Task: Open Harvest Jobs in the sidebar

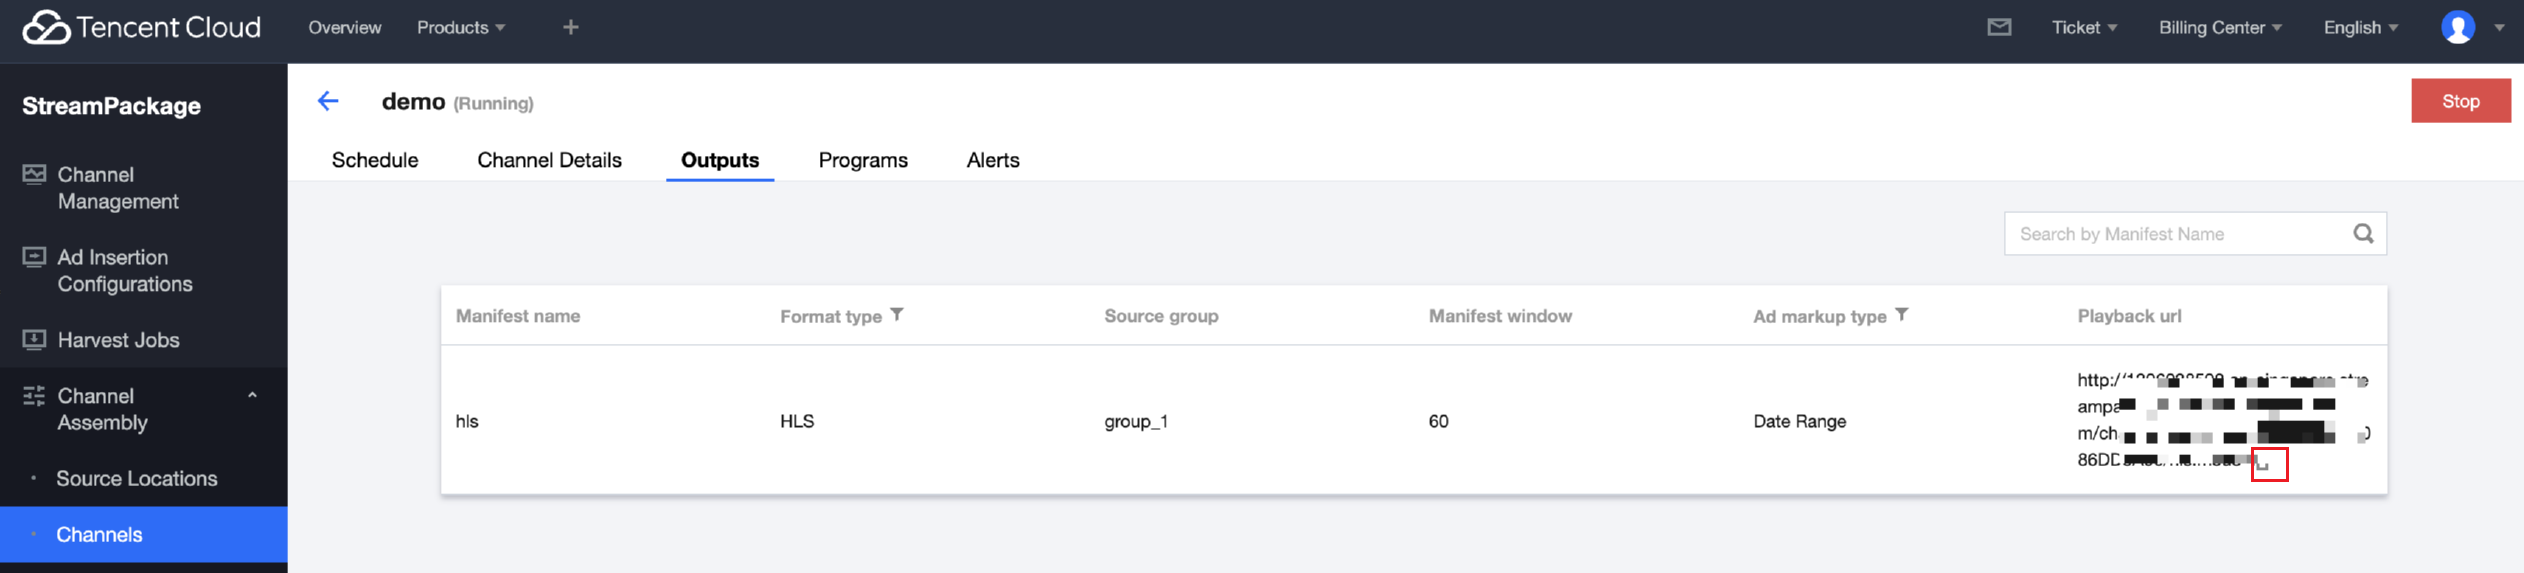Action: [x=118, y=340]
